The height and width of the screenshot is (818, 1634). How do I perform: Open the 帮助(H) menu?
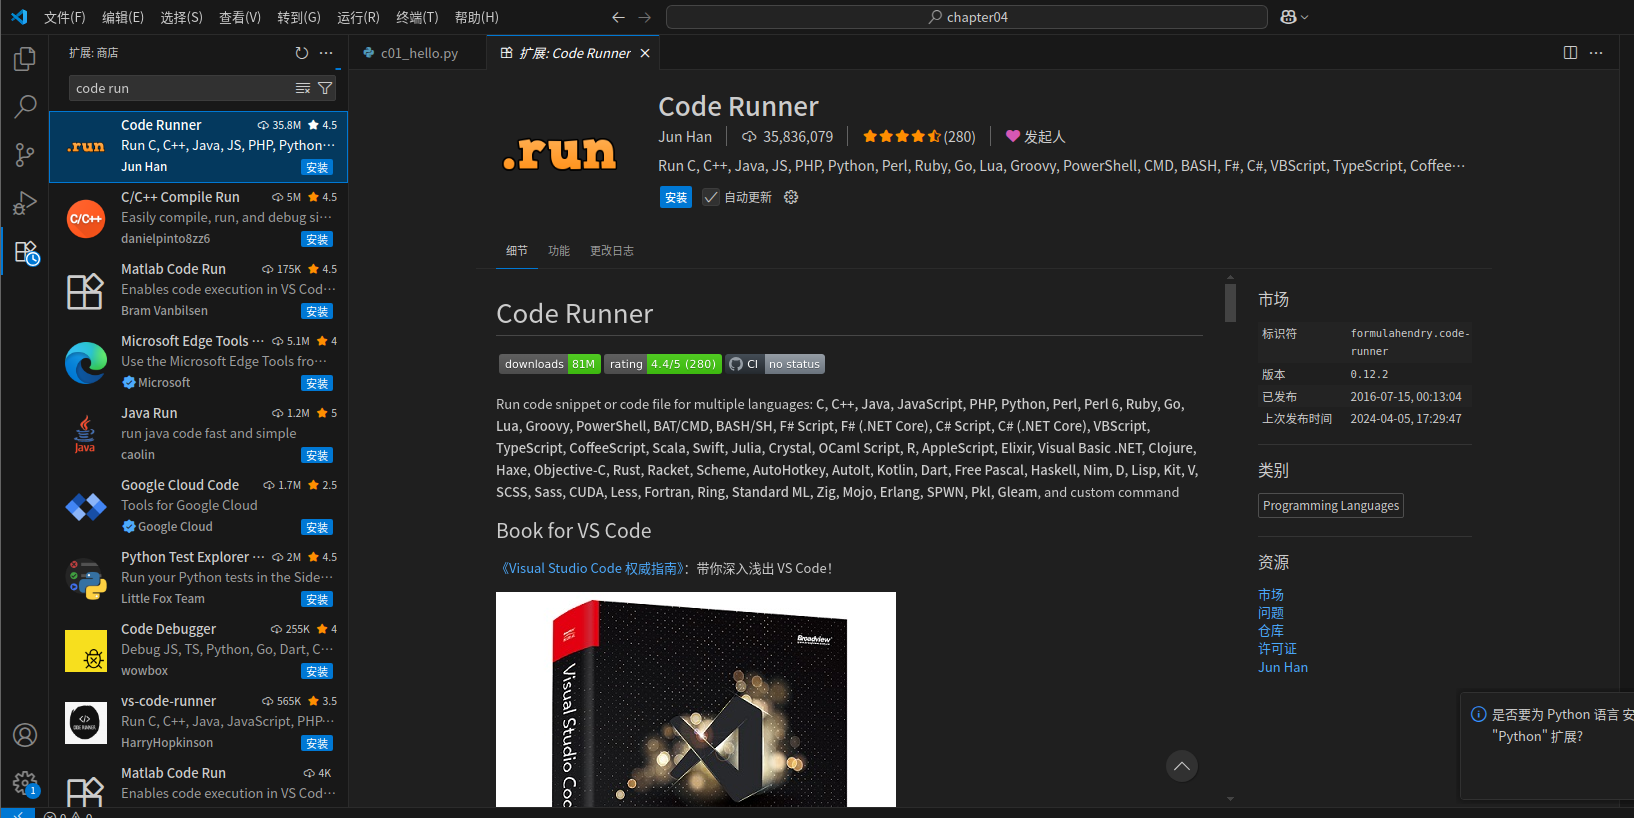476,17
